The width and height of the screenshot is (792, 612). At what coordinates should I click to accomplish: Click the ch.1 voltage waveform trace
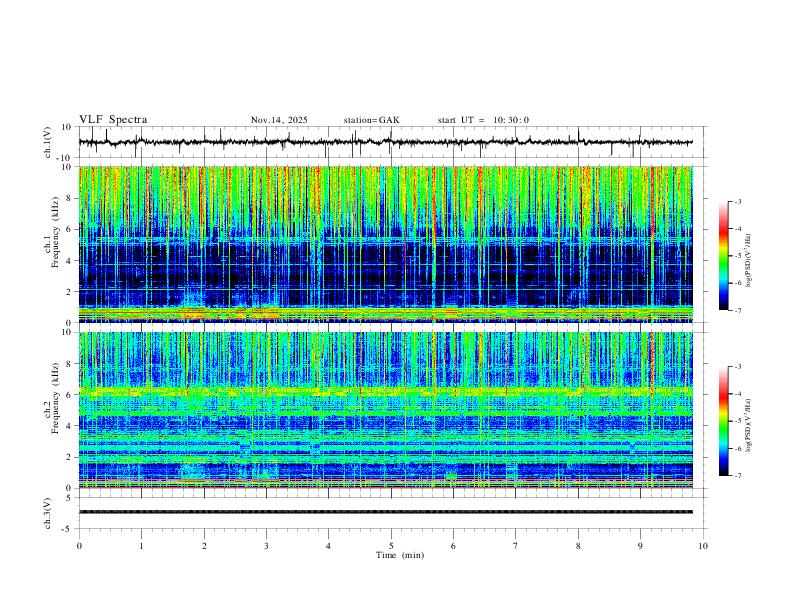[385, 142]
